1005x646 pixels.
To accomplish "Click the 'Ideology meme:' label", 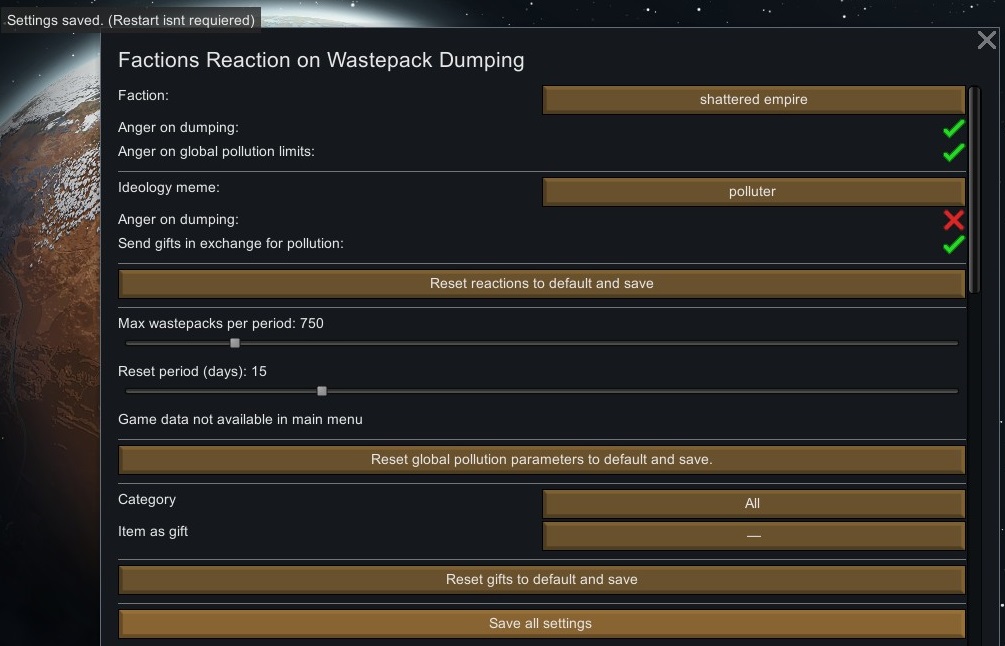I will (169, 188).
